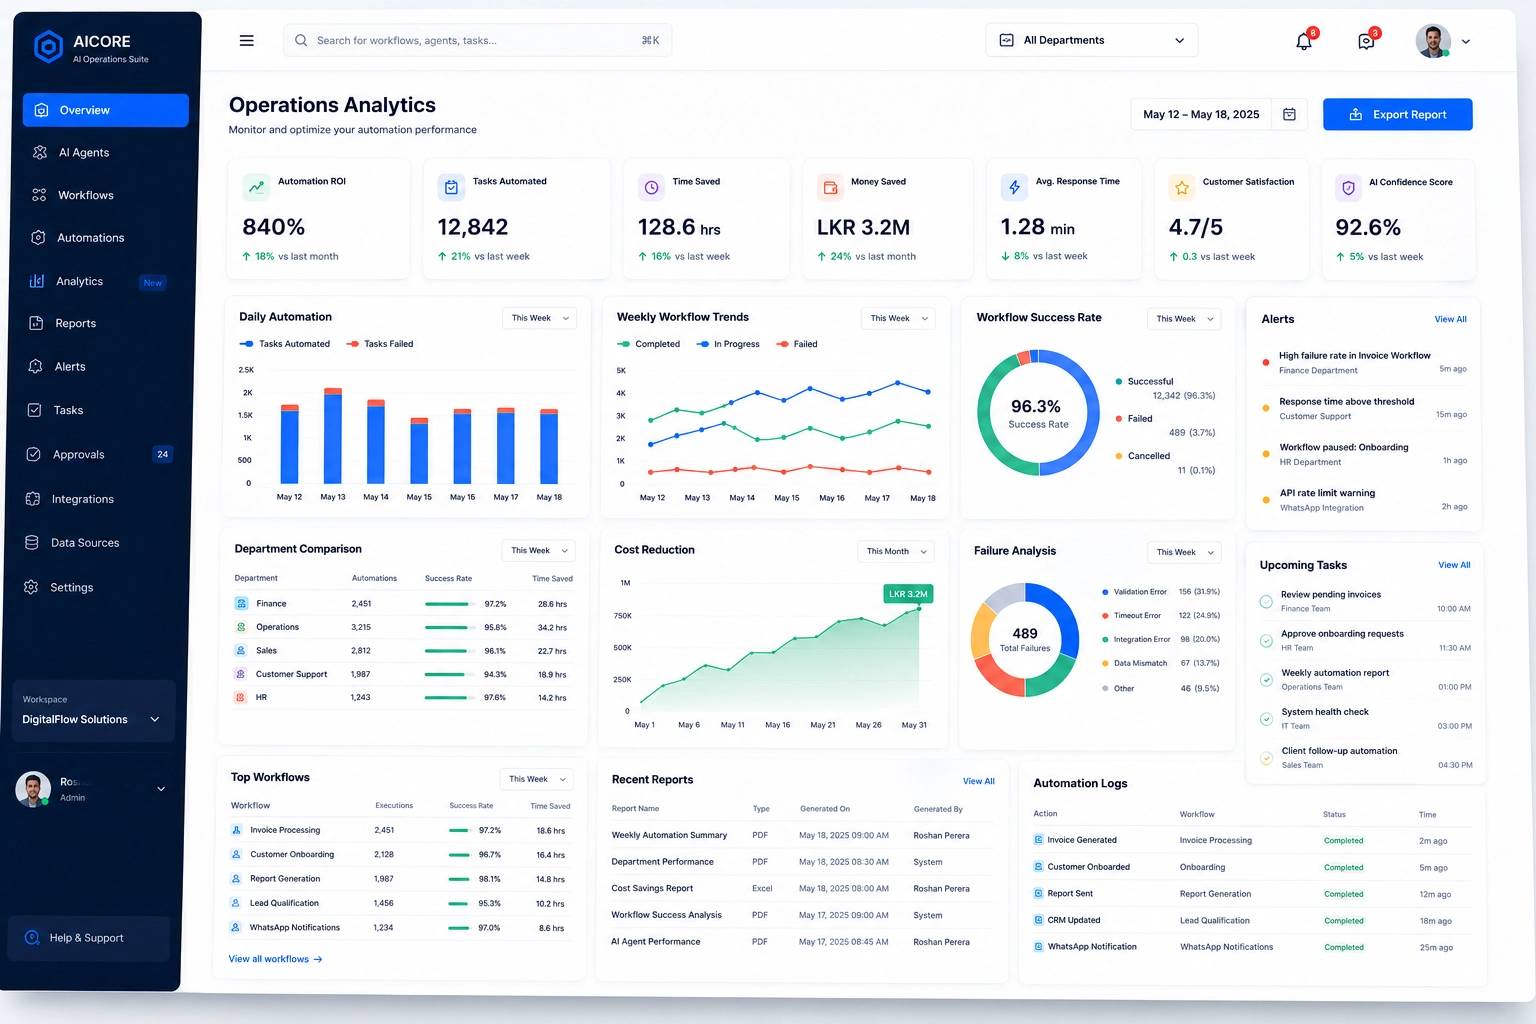Click the hamburger menu icon
This screenshot has width=1536, height=1024.
coord(246,41)
